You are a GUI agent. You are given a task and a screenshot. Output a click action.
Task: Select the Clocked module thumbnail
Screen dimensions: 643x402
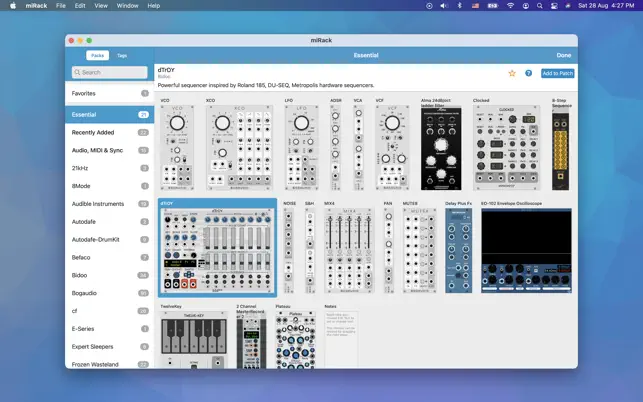point(506,148)
